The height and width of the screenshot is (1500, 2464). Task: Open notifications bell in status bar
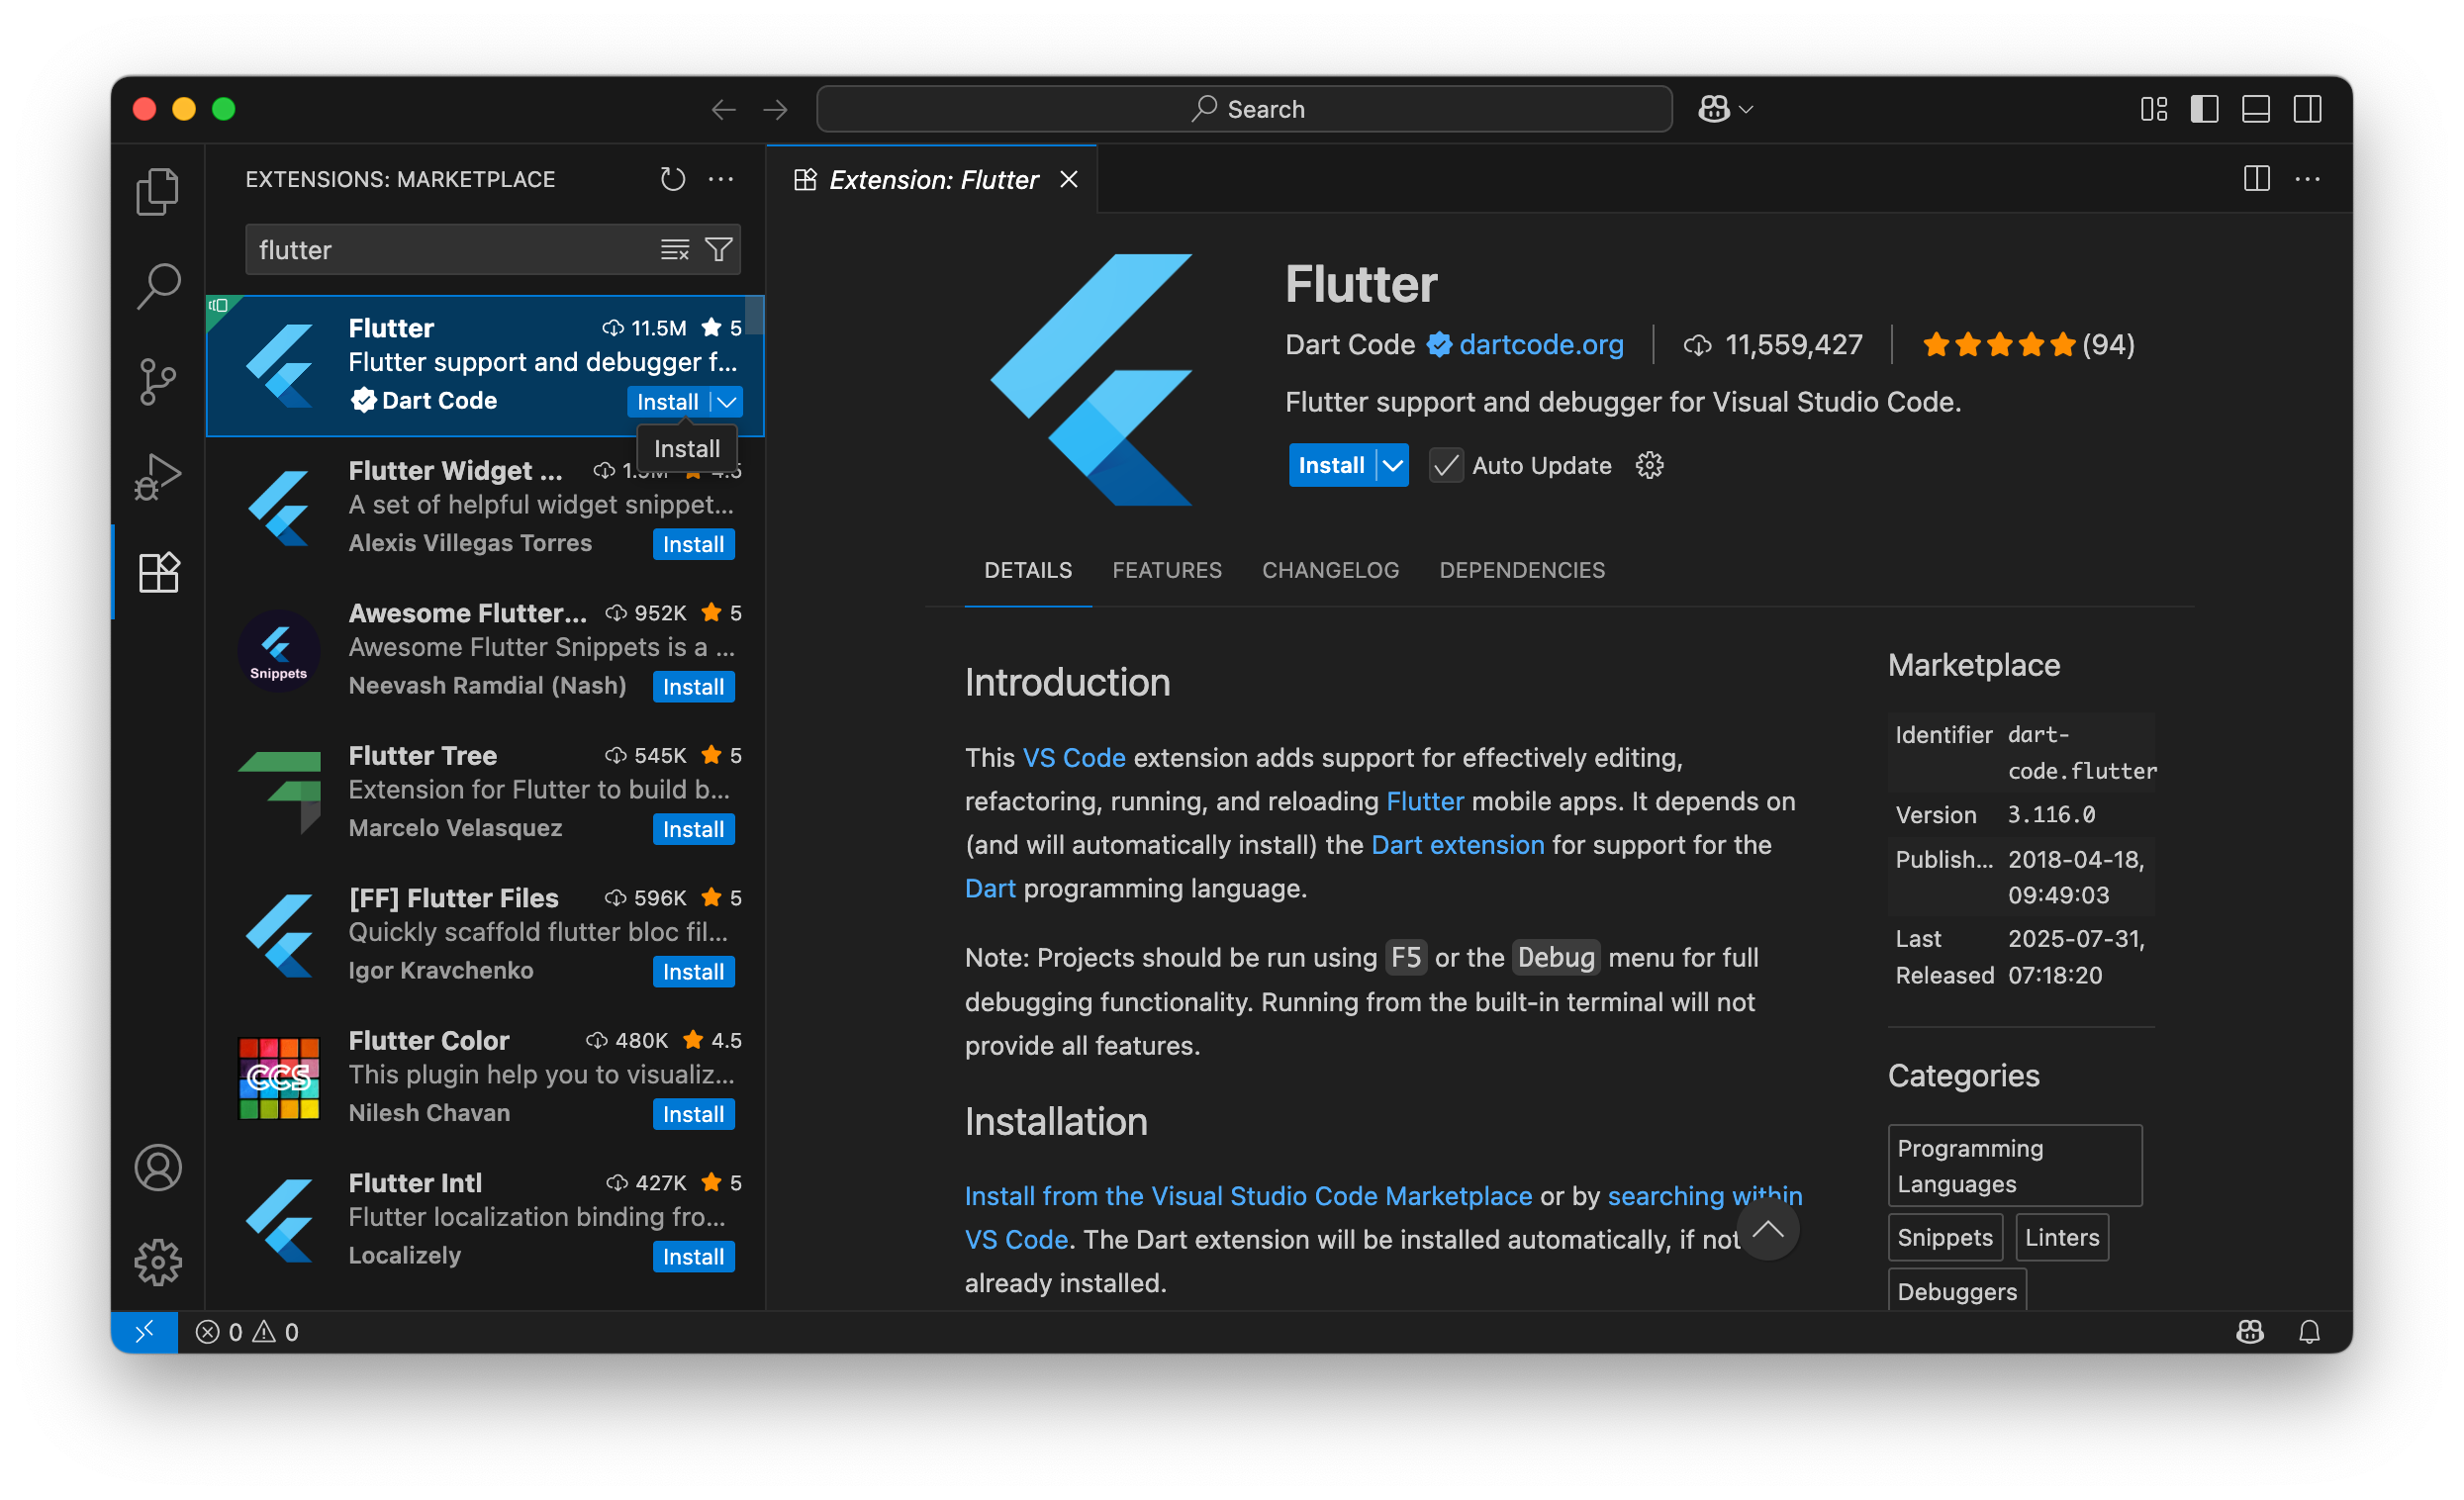(2309, 1332)
